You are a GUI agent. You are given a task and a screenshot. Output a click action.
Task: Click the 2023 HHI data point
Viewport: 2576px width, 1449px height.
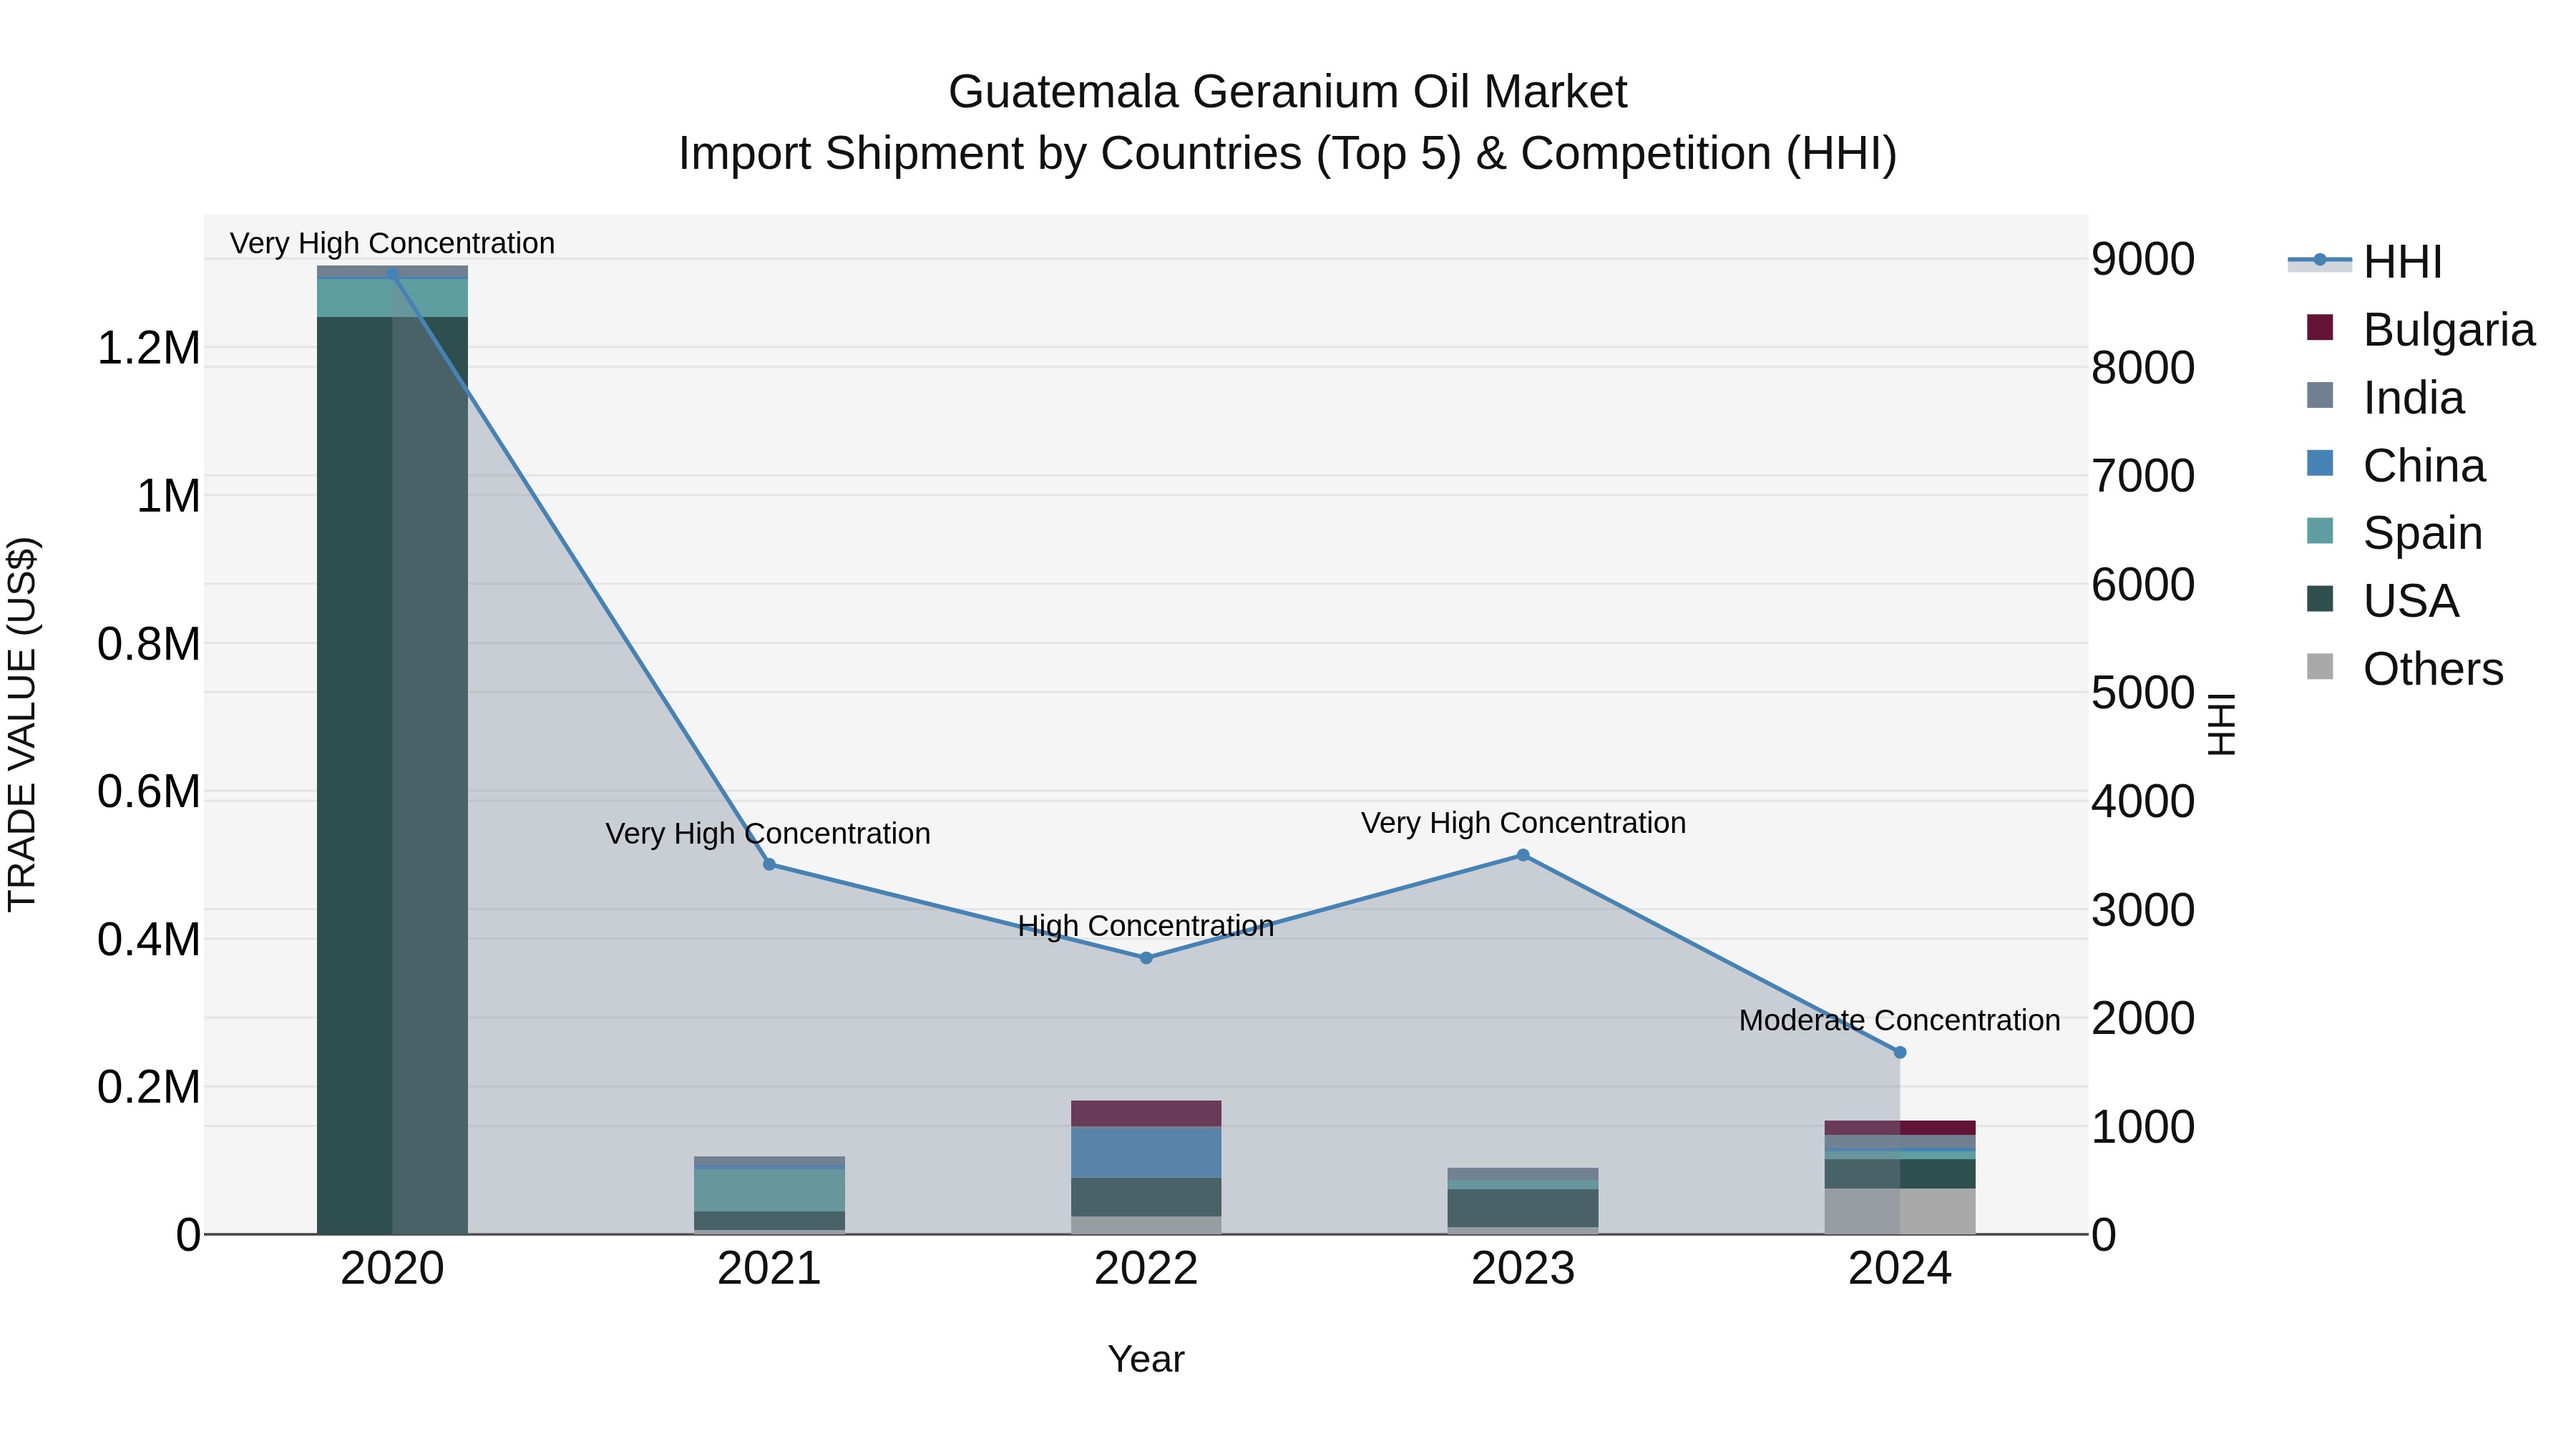tap(1523, 855)
